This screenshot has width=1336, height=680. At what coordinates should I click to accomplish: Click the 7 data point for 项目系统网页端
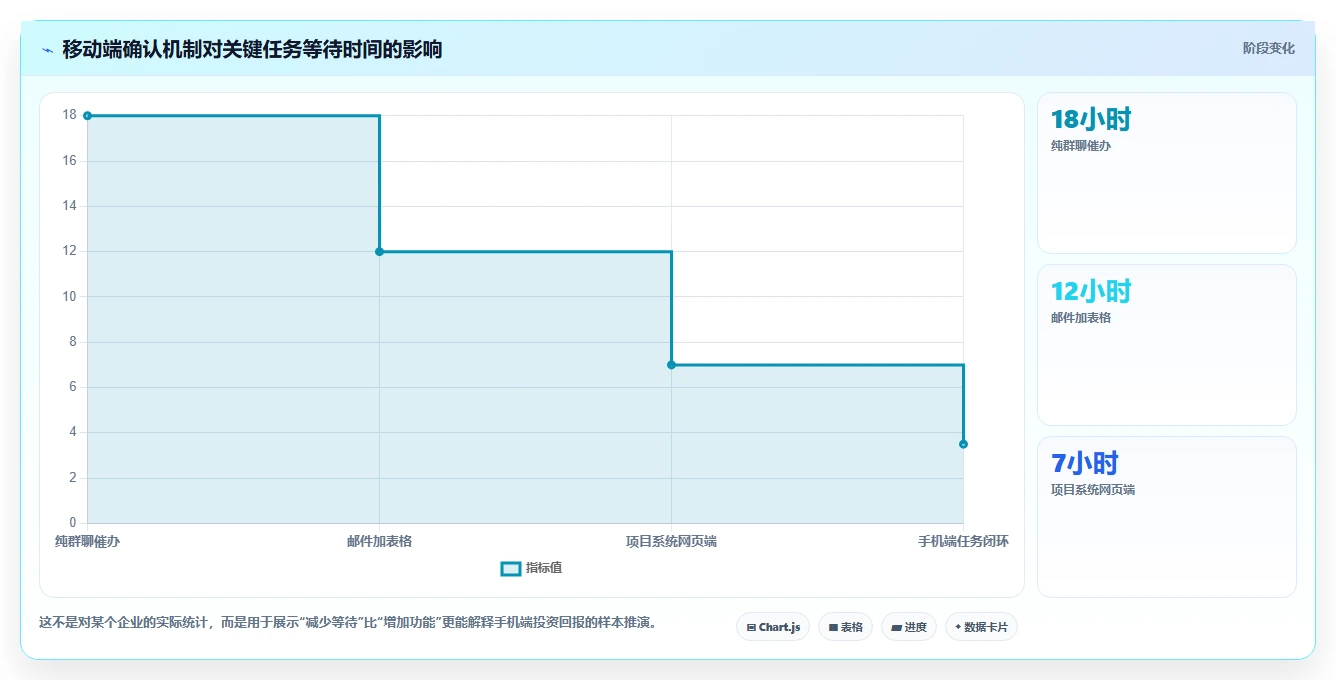(671, 365)
